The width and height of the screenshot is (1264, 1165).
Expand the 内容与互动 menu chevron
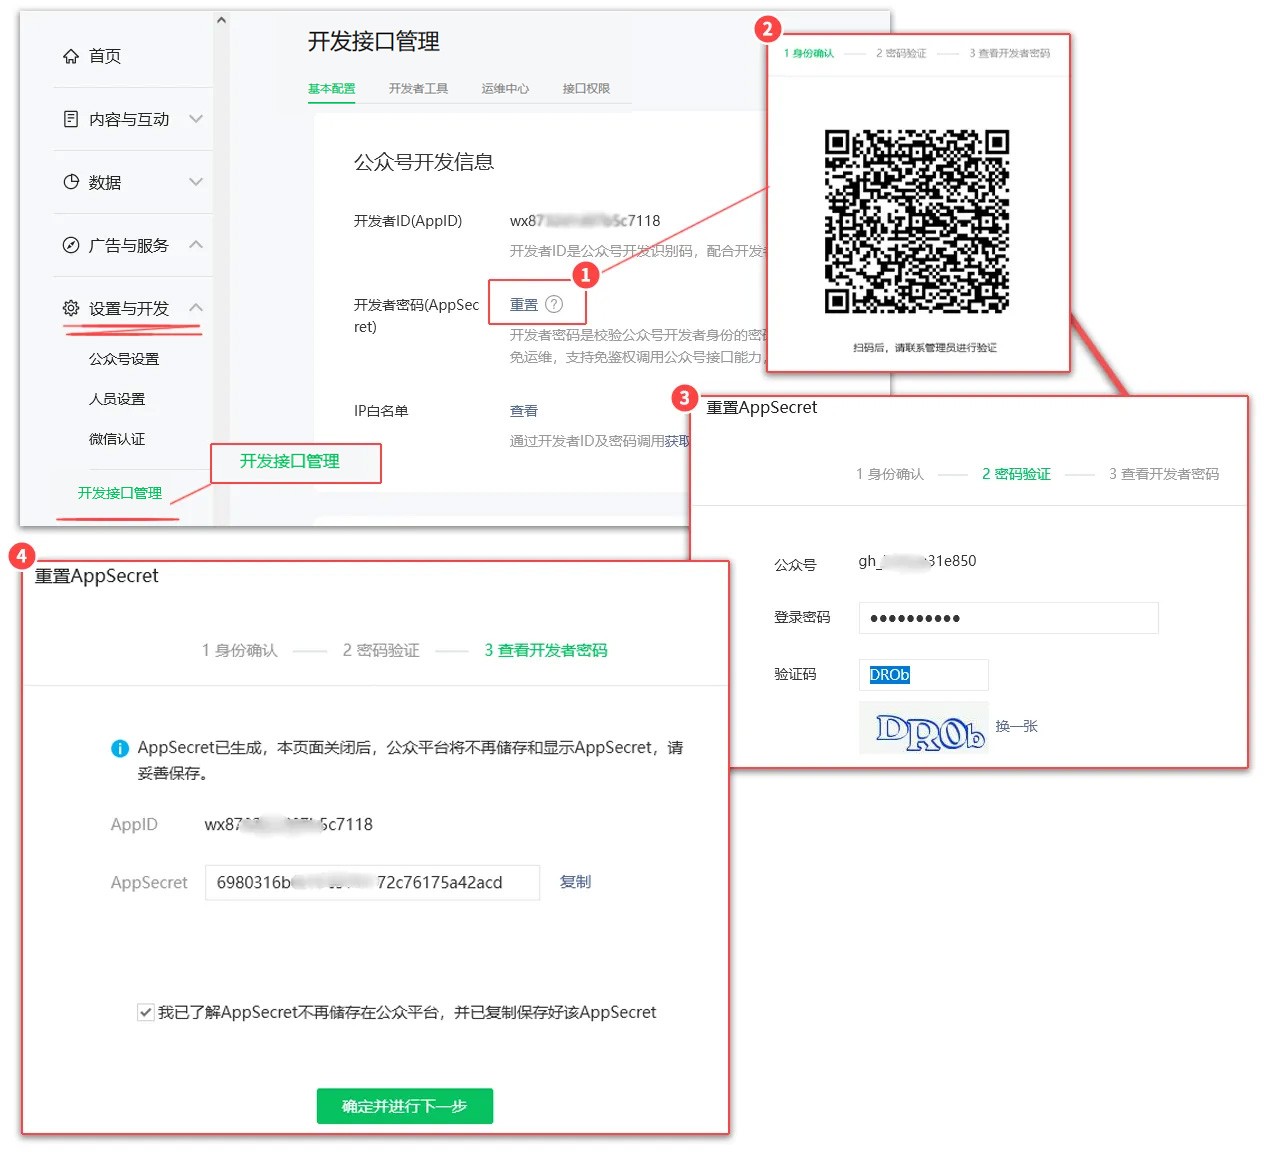coord(196,119)
